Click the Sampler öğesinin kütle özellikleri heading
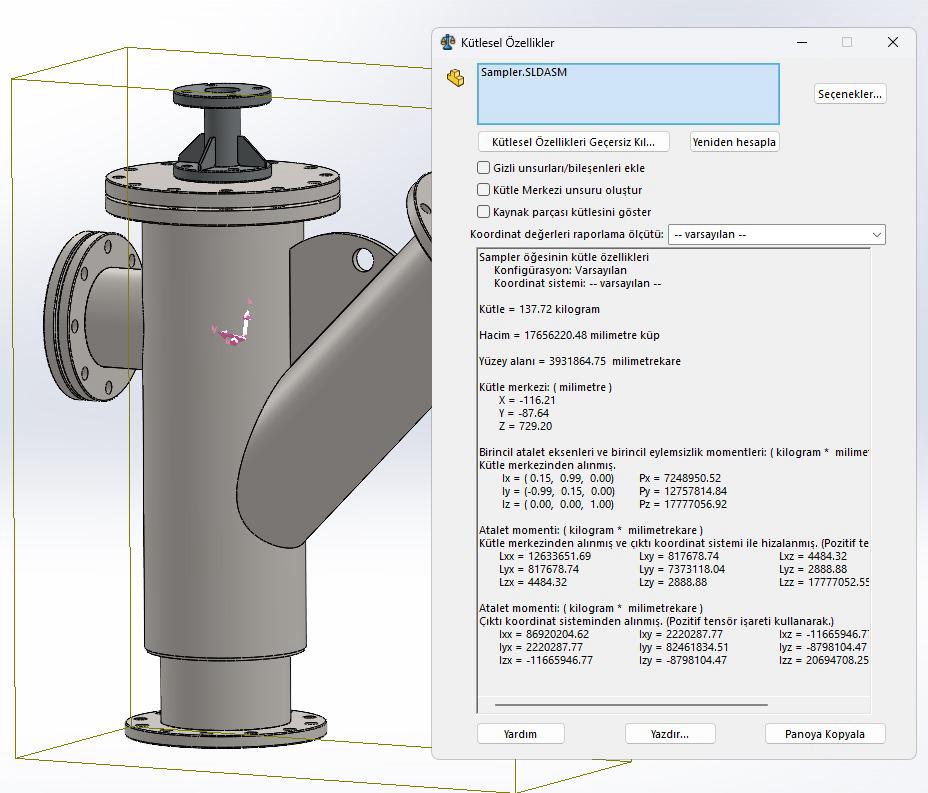The image size is (928, 793). pos(564,257)
